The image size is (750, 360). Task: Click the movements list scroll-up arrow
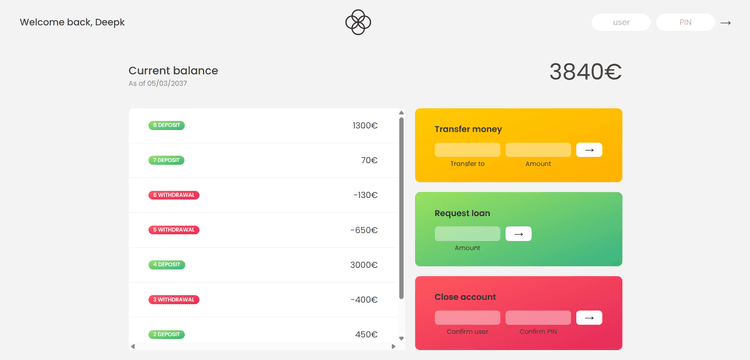tap(401, 113)
